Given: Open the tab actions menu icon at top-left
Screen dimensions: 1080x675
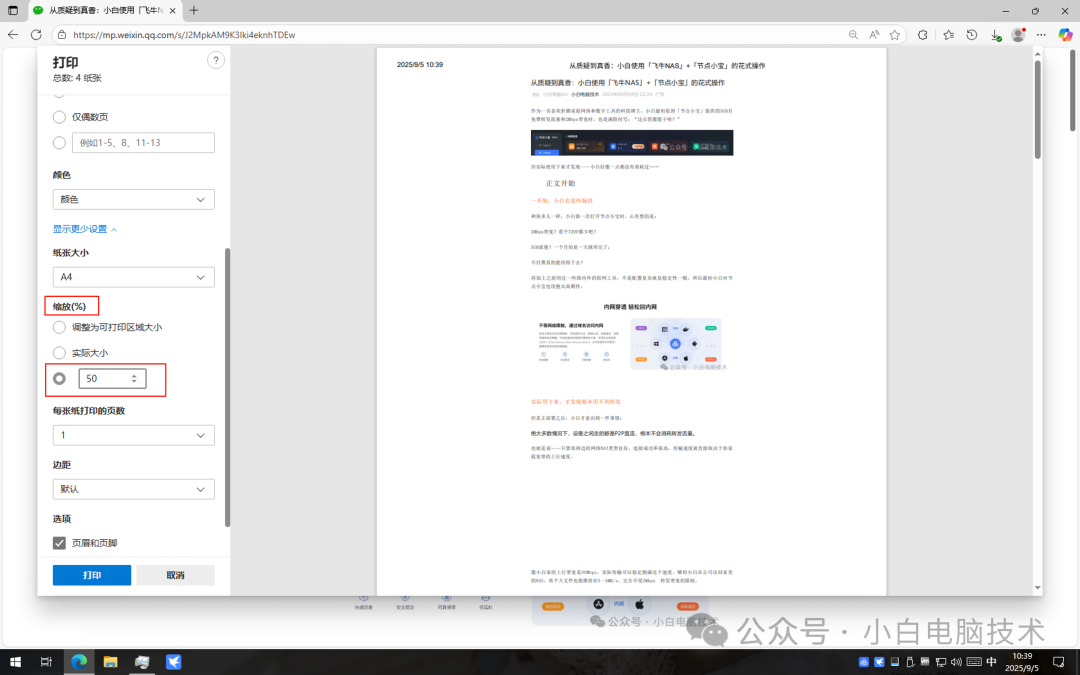Looking at the screenshot, I should (x=12, y=10).
